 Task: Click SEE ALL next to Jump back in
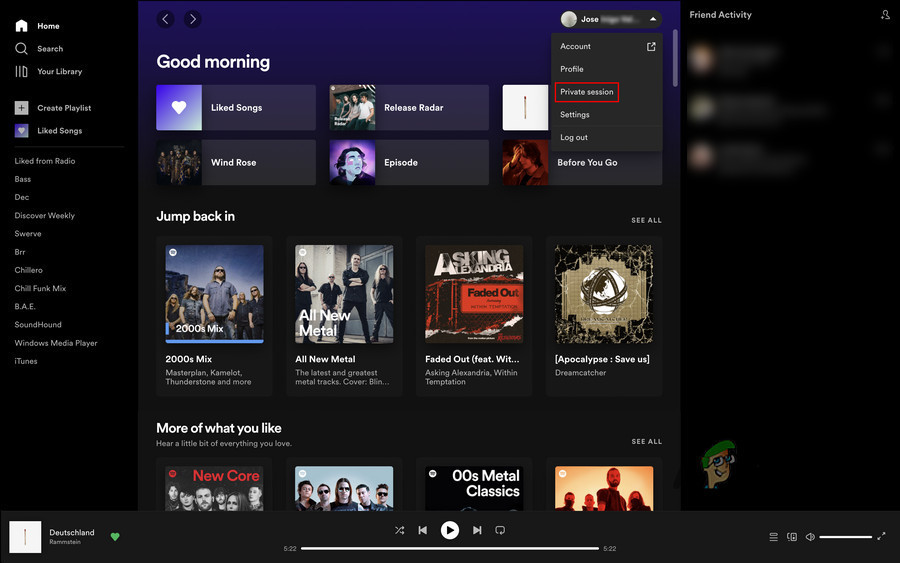click(x=646, y=220)
